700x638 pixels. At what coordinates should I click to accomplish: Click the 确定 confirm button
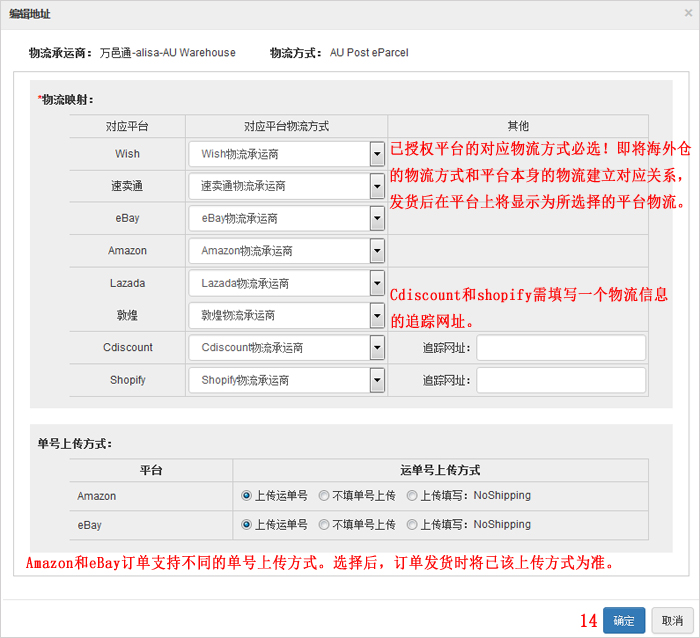(623, 620)
